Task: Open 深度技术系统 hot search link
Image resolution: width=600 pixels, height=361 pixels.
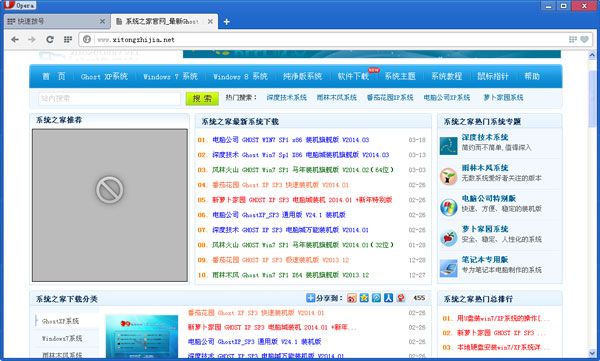Action: click(x=287, y=98)
